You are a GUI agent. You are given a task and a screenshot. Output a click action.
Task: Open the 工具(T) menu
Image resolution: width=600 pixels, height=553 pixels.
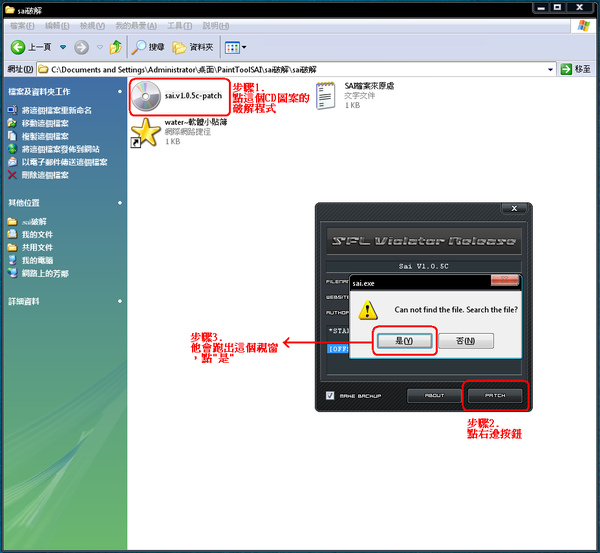179,26
